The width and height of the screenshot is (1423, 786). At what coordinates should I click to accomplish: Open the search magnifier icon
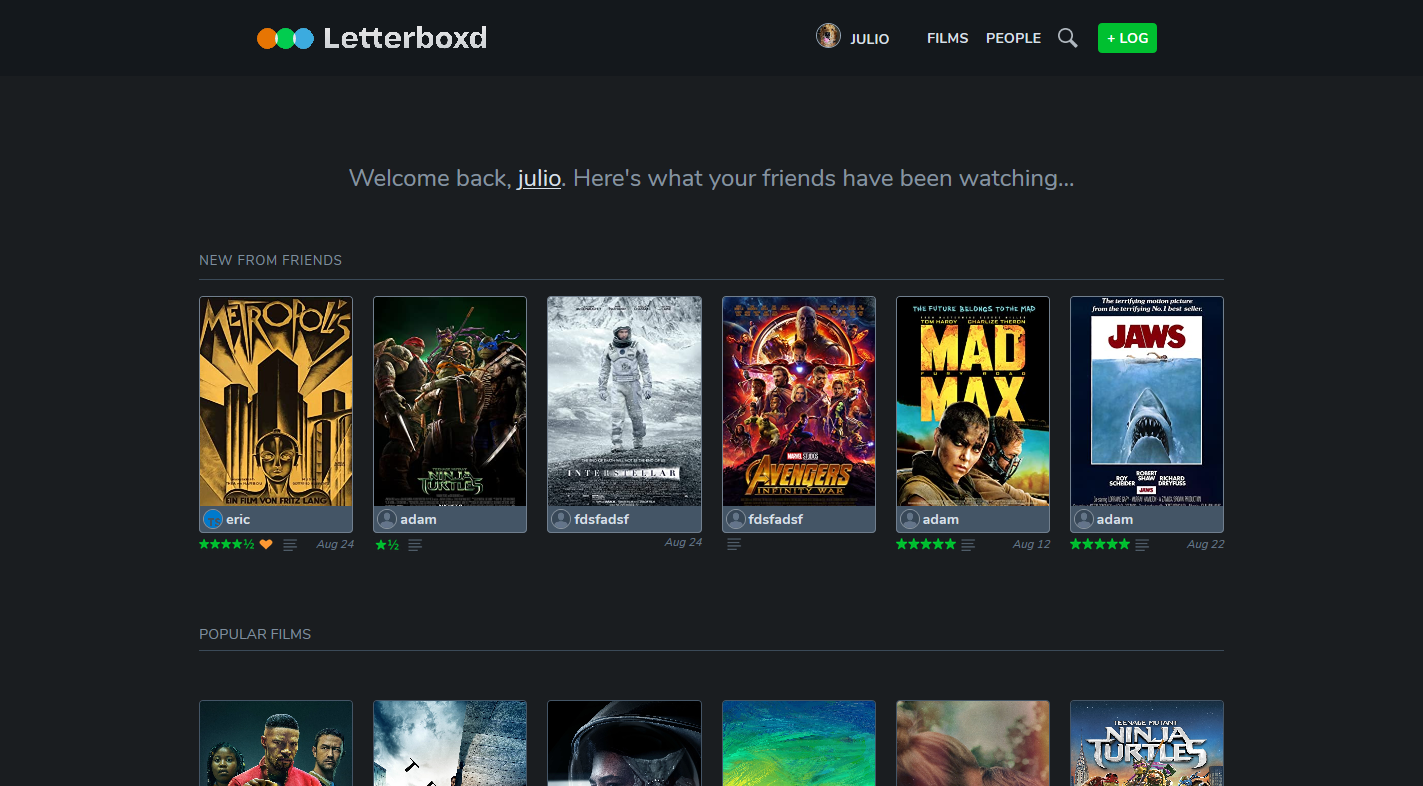click(1068, 38)
